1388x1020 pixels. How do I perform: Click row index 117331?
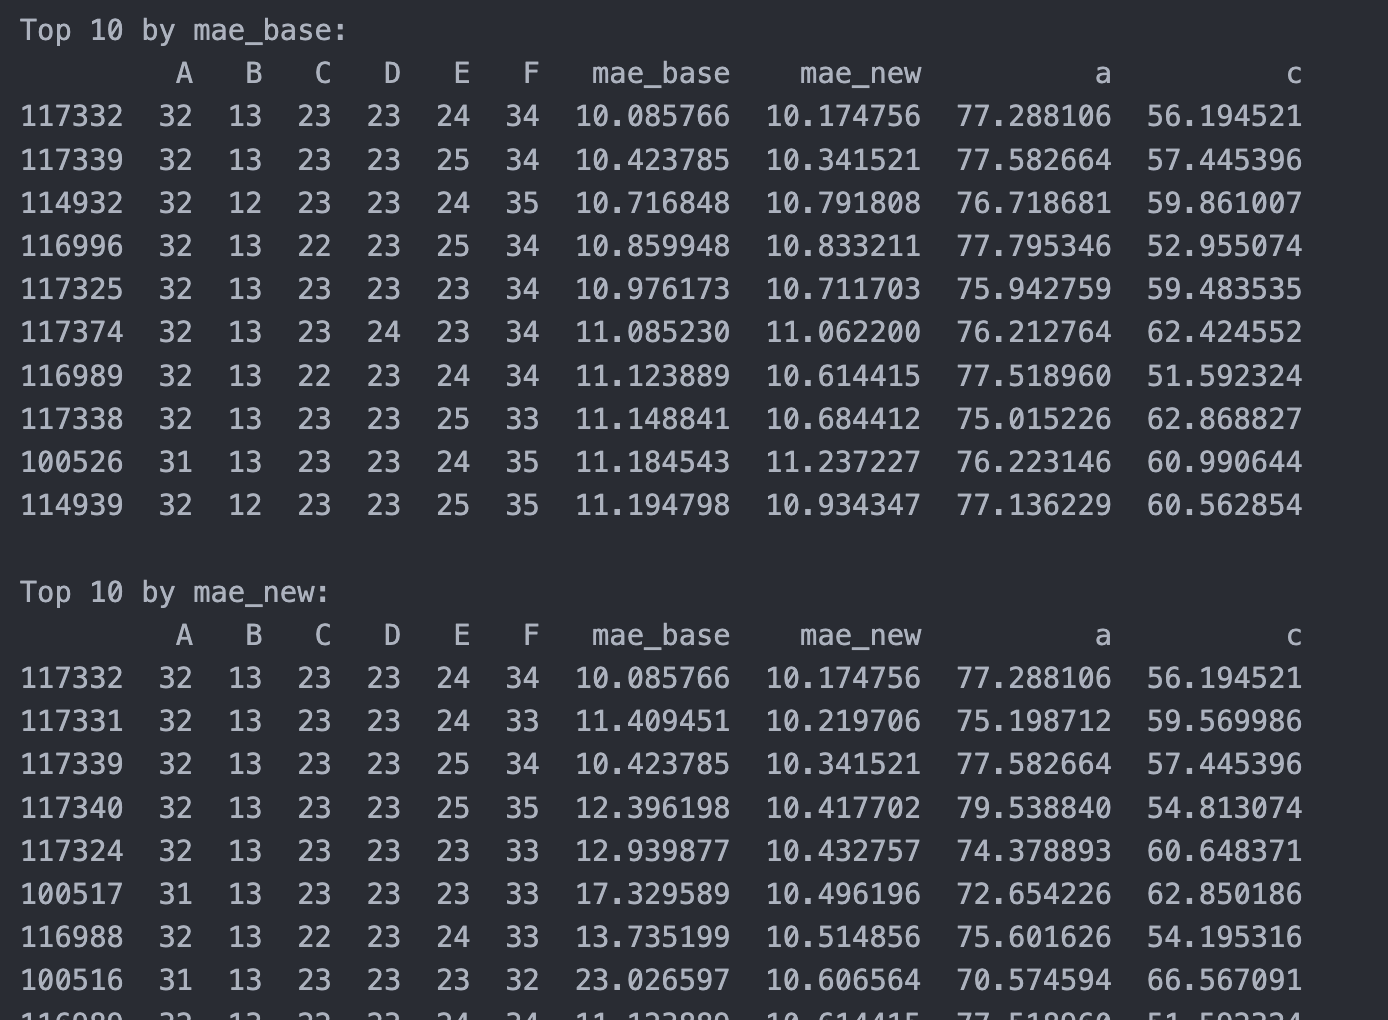[x=71, y=721]
